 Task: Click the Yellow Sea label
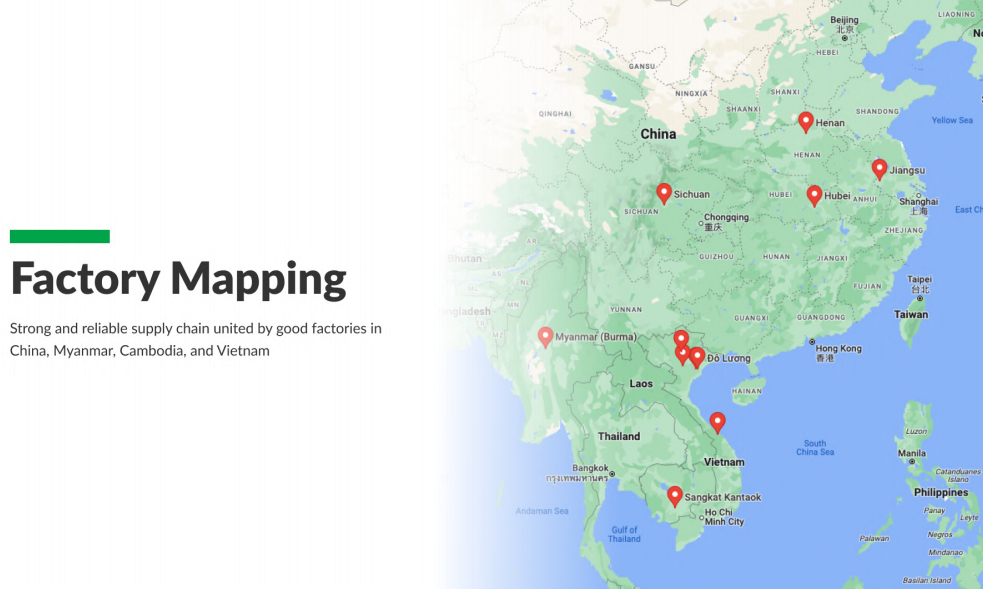[952, 120]
